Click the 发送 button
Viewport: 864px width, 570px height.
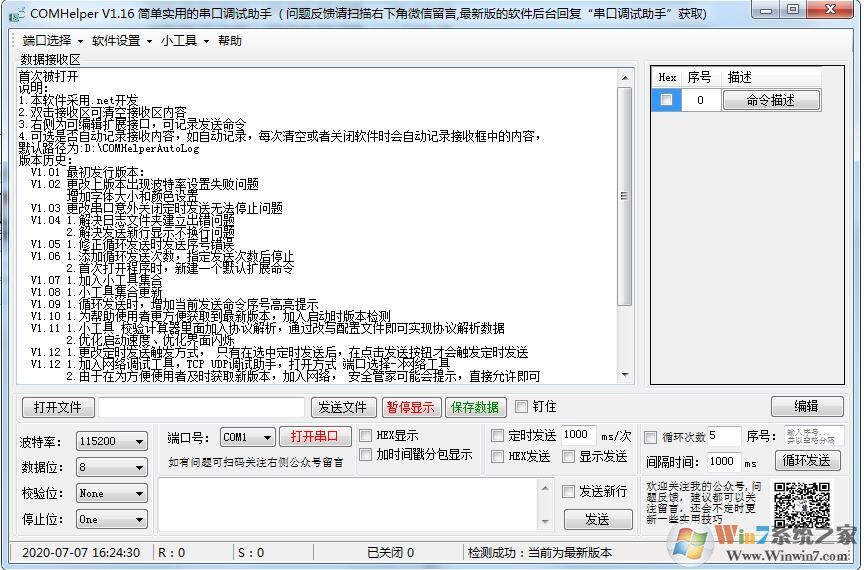tap(598, 519)
